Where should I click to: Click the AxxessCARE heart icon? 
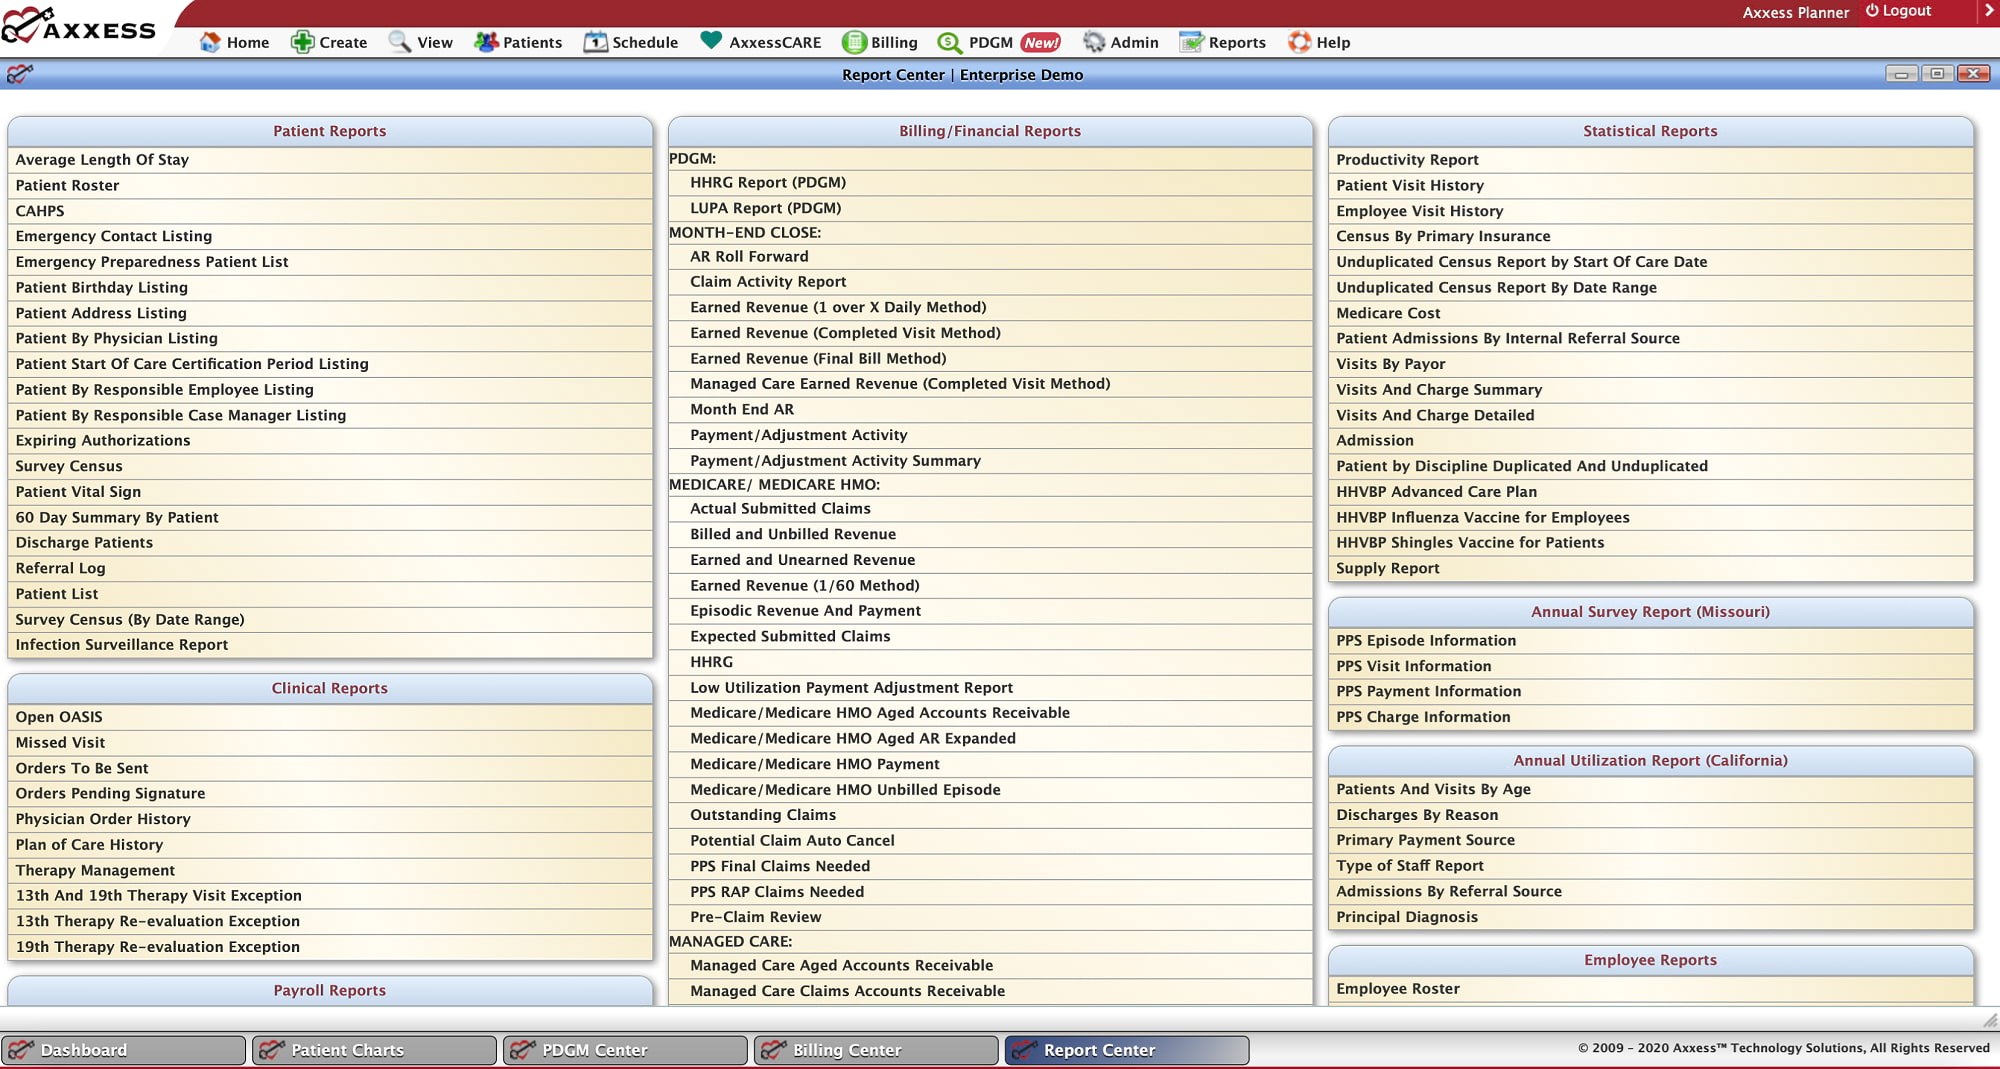point(711,41)
